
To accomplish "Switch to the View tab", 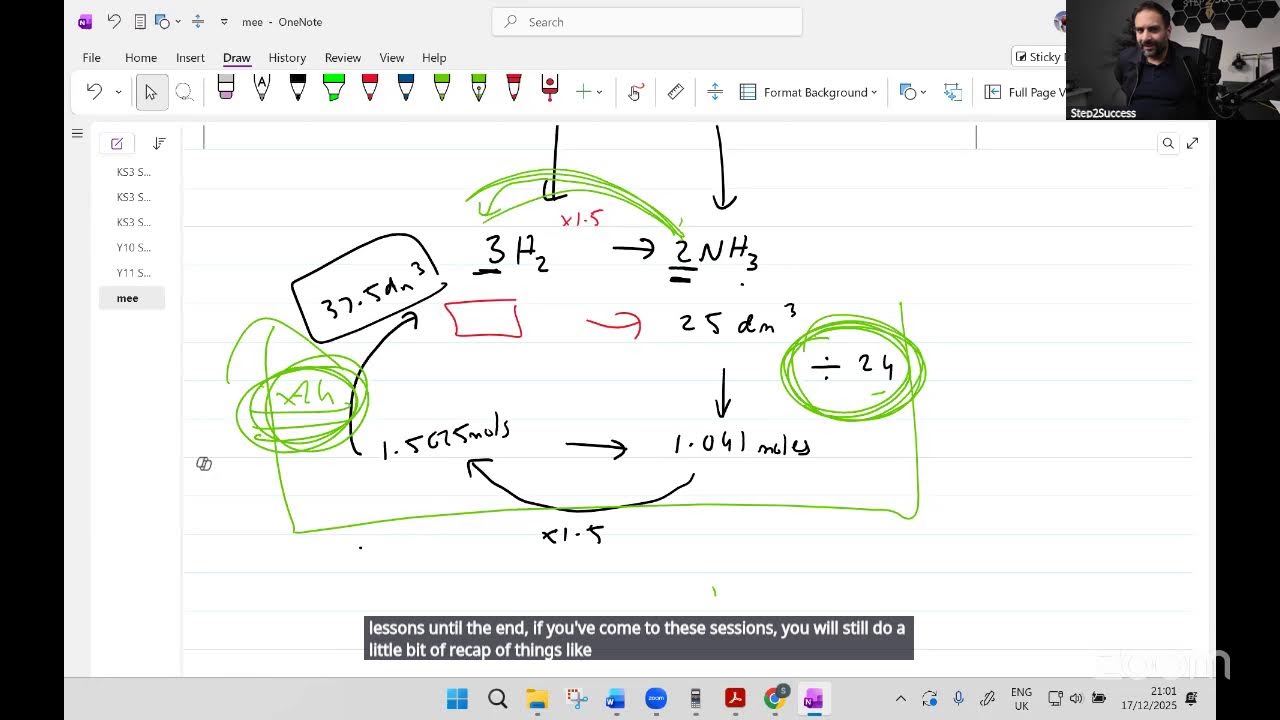I will click(392, 57).
